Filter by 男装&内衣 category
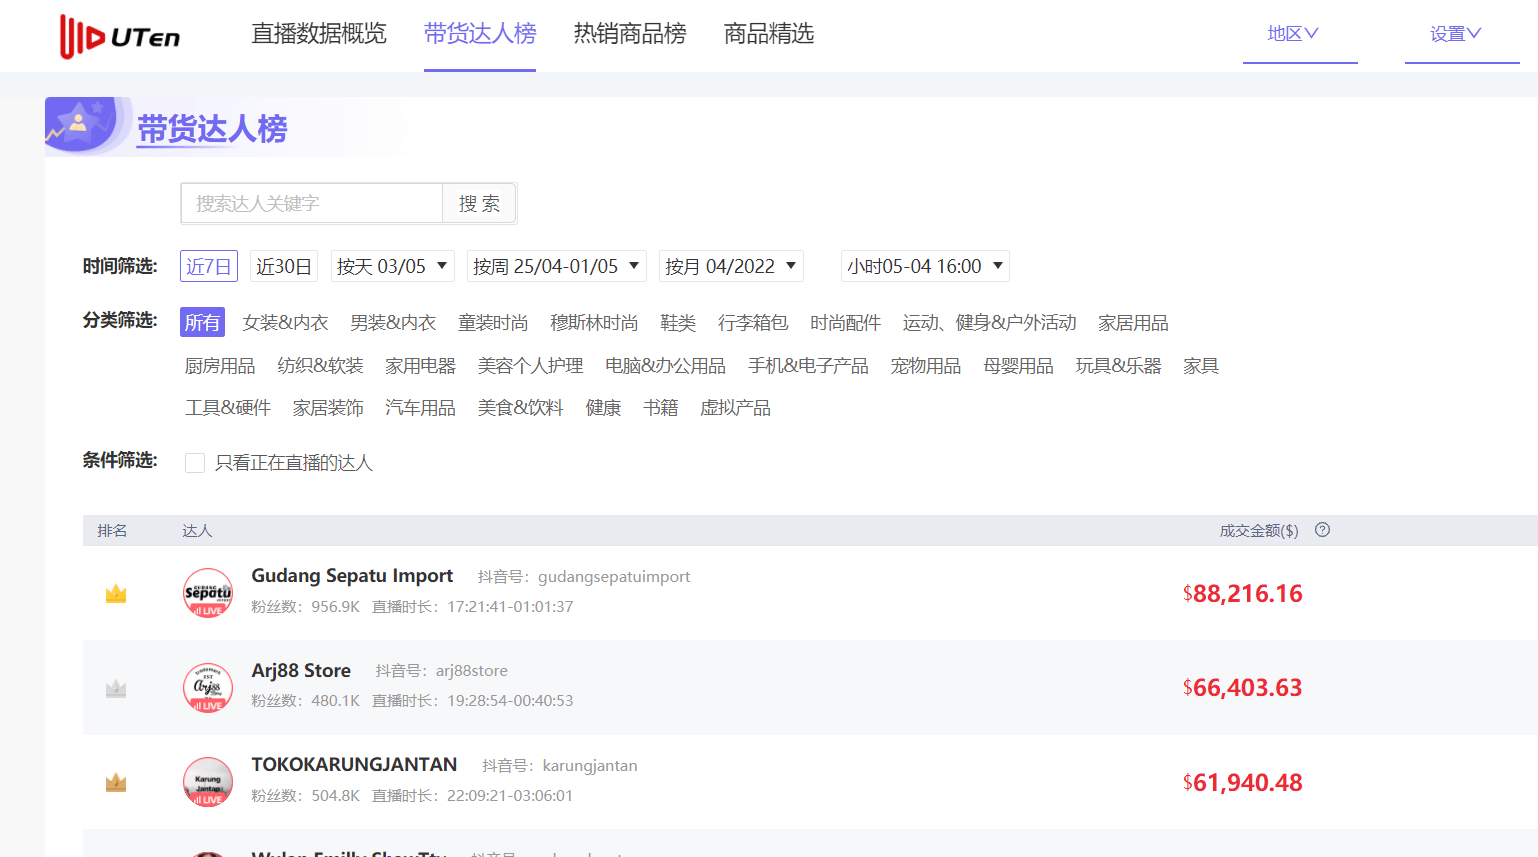 pos(393,322)
